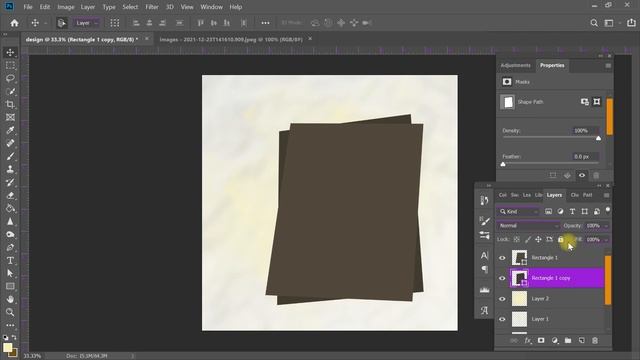Open the Filter menu
The width and height of the screenshot is (640, 360).
(x=152, y=7)
